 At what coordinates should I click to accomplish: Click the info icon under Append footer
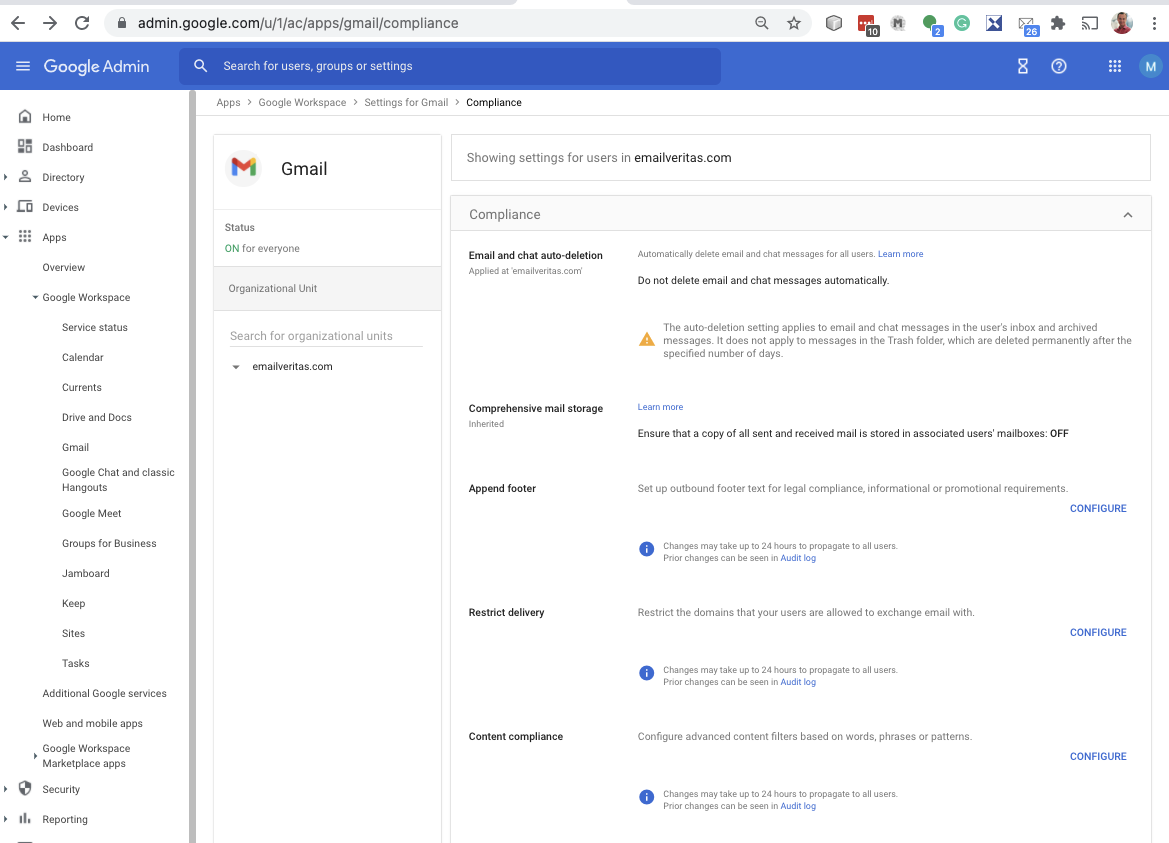pos(646,549)
